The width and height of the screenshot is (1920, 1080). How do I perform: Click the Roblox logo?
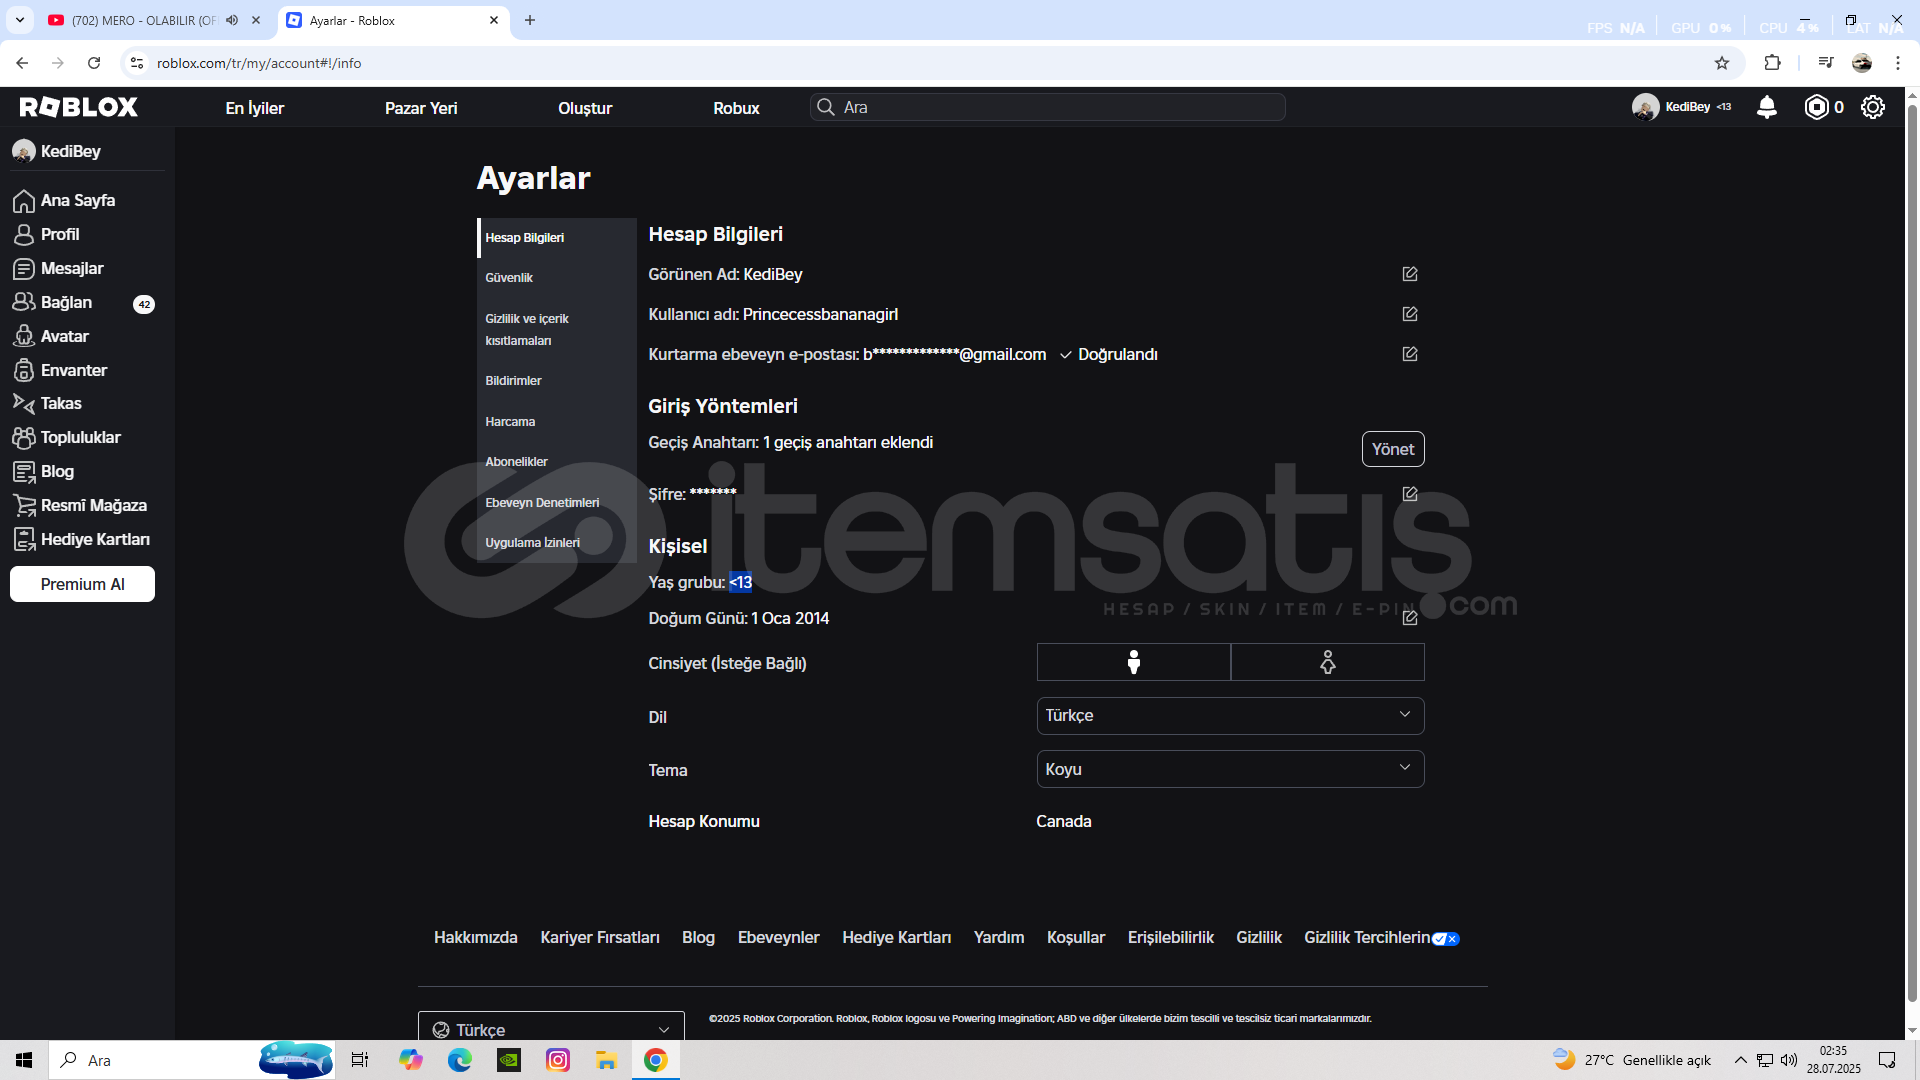point(78,107)
